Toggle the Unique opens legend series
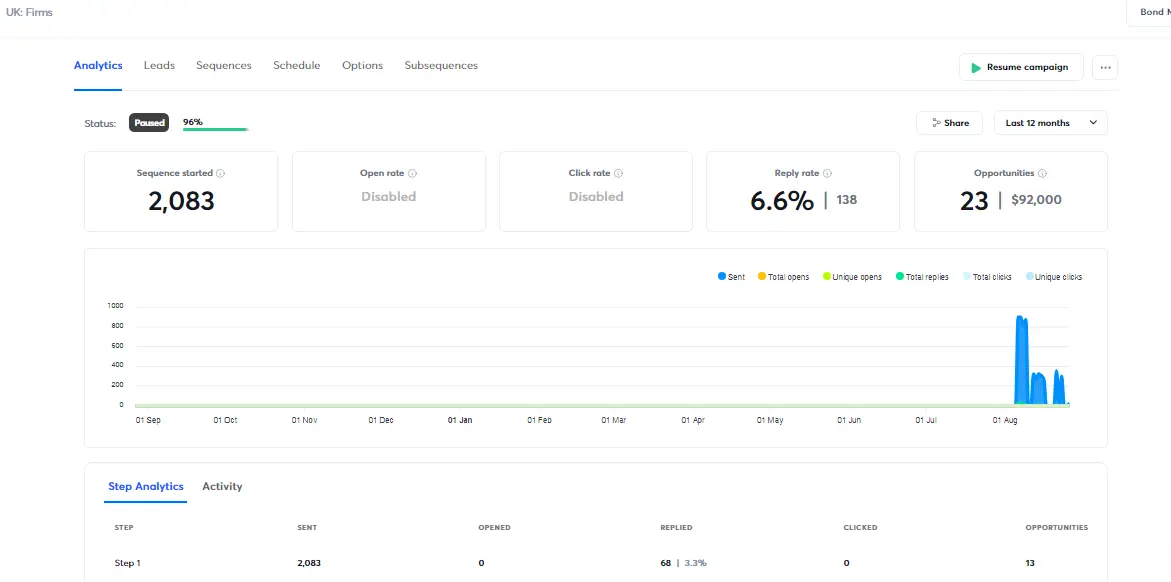 [852, 276]
